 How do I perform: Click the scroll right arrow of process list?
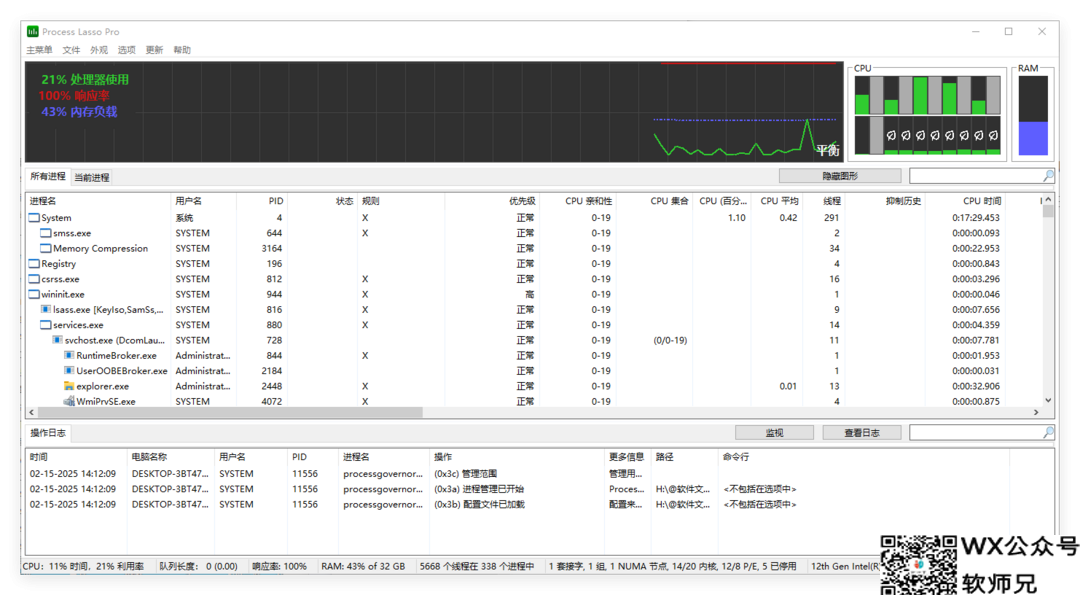click(x=1036, y=412)
